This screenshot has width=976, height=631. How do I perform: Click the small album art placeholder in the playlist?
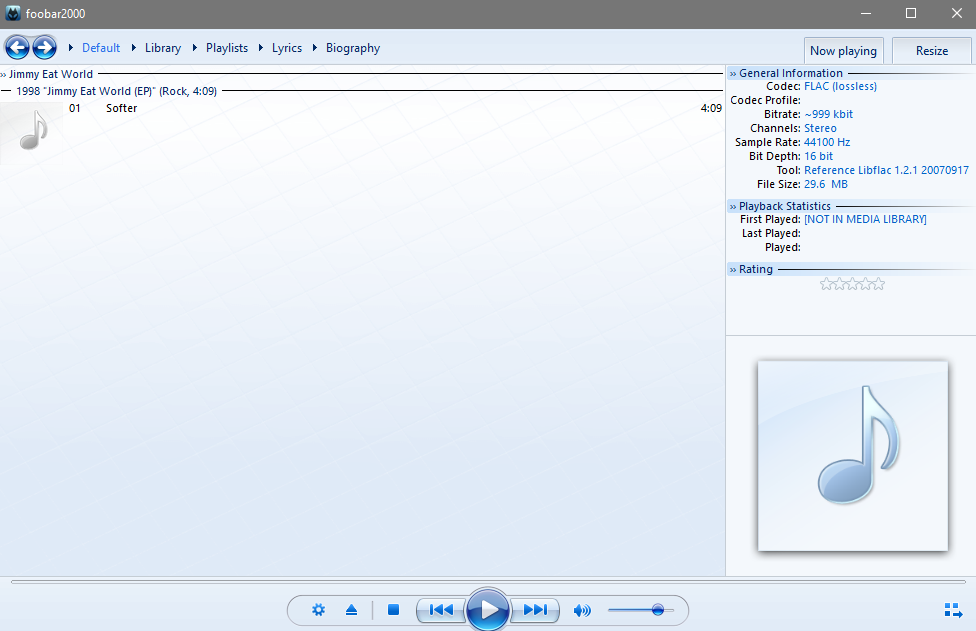32,133
